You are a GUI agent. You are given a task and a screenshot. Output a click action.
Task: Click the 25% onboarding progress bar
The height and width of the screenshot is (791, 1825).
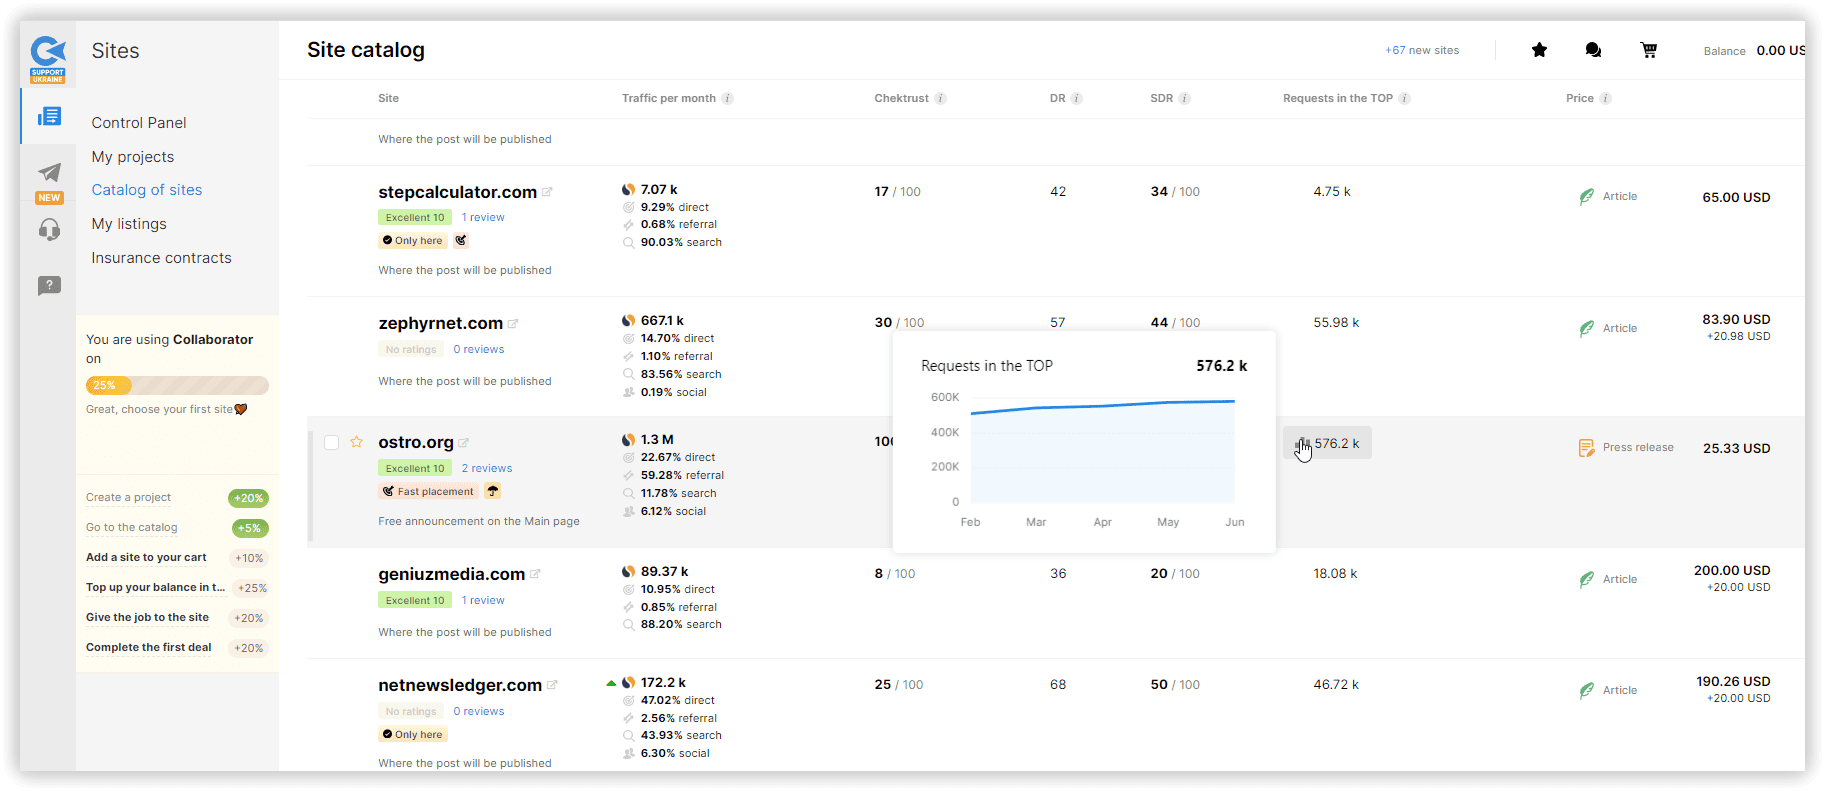(x=177, y=385)
